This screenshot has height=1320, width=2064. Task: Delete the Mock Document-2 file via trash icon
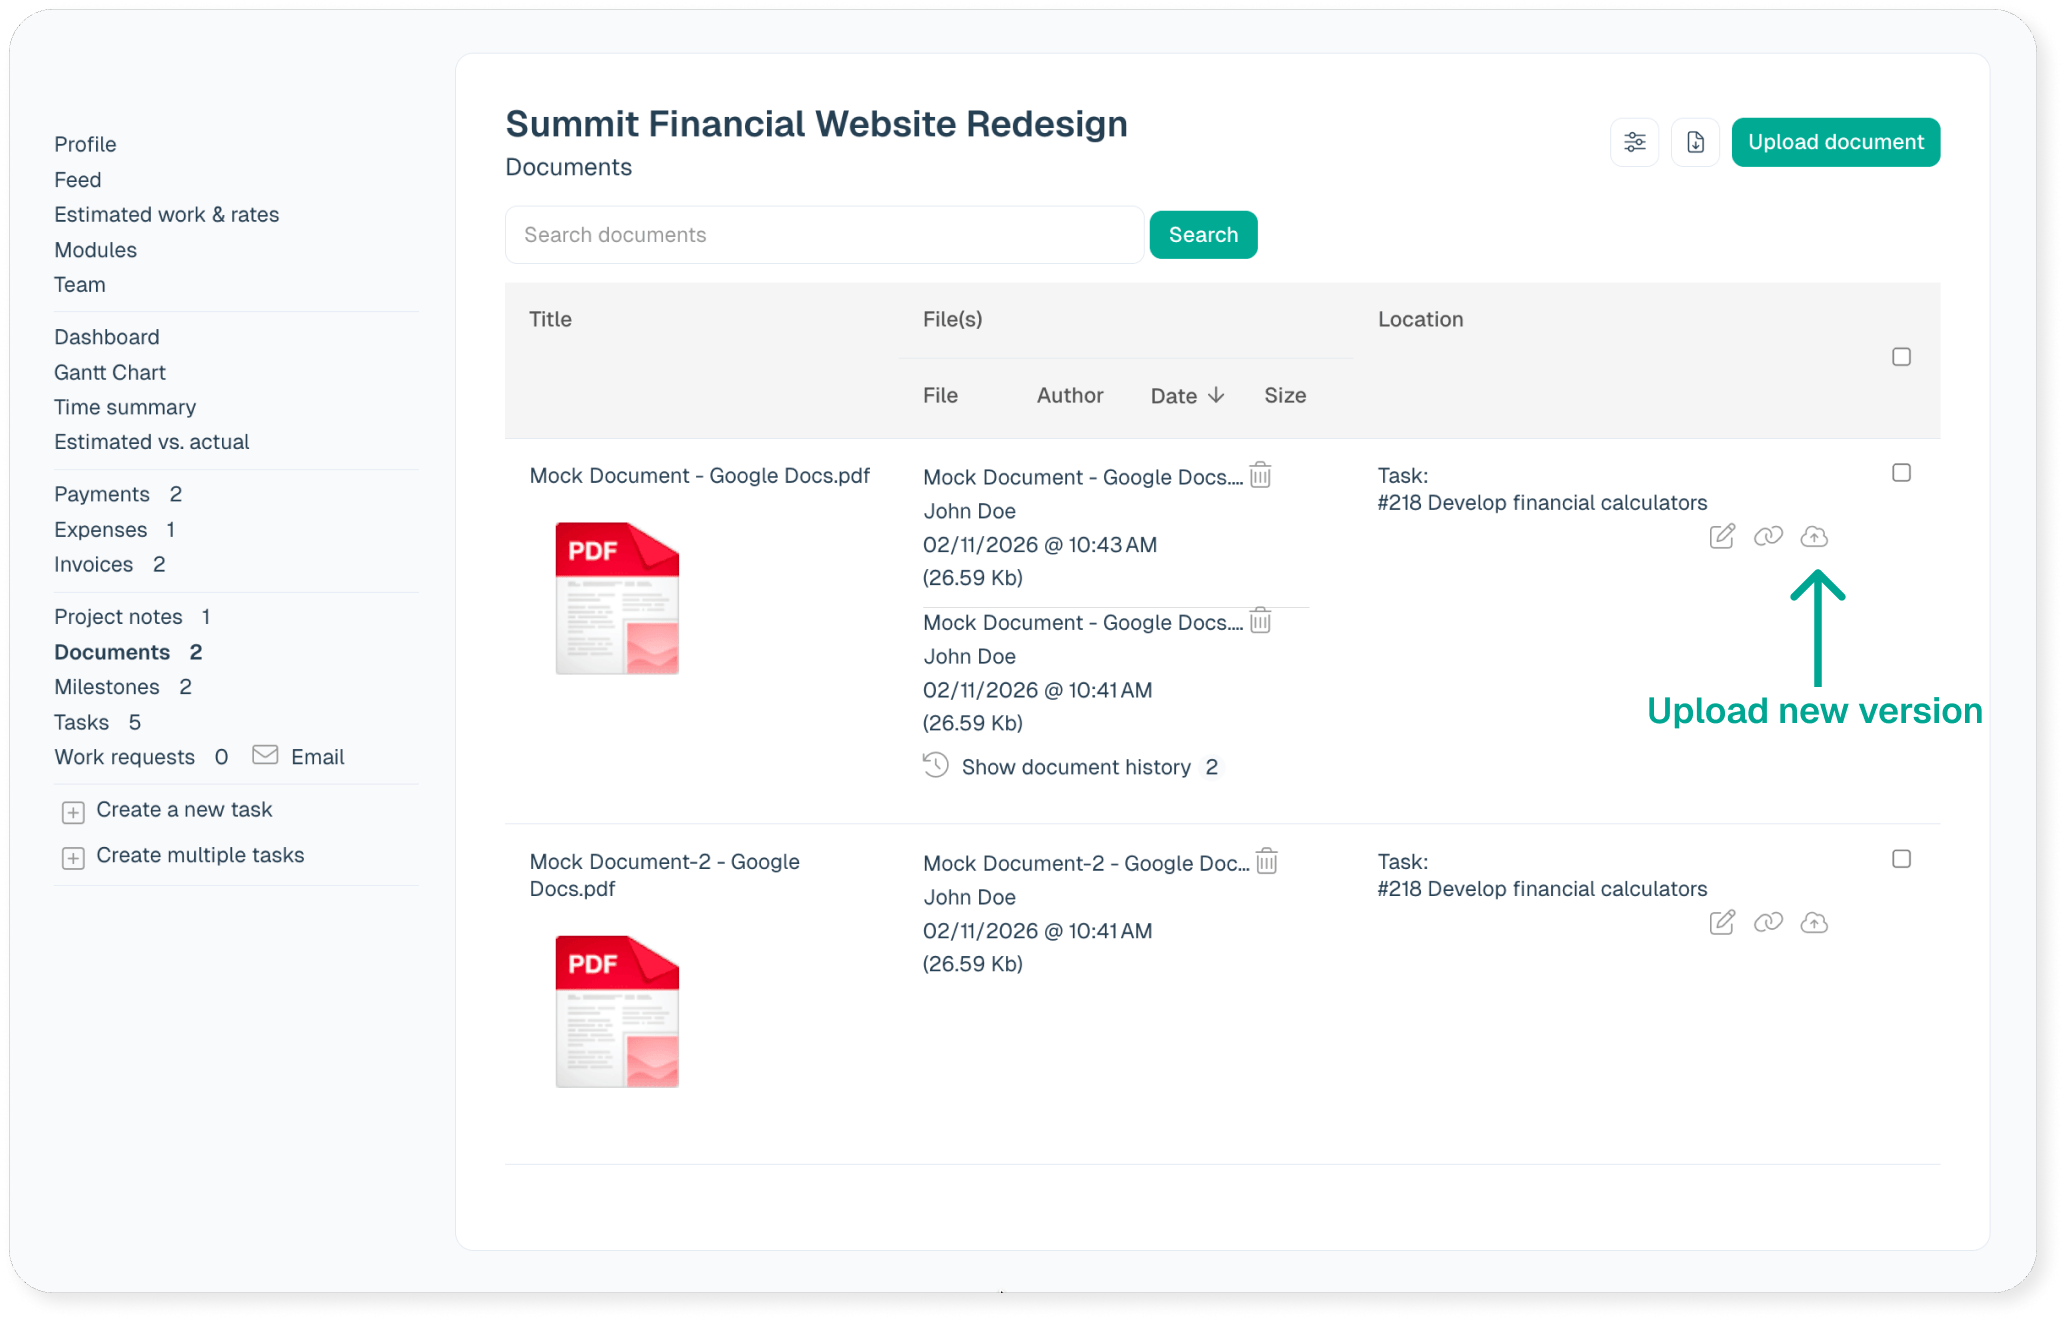[x=1266, y=861]
